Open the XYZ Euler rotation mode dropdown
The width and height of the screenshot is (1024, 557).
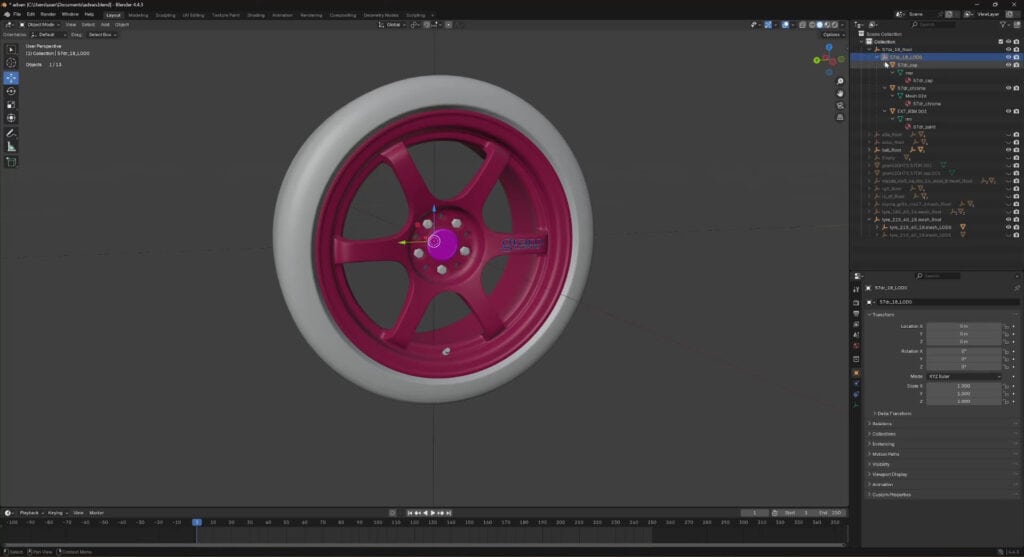click(x=963, y=377)
